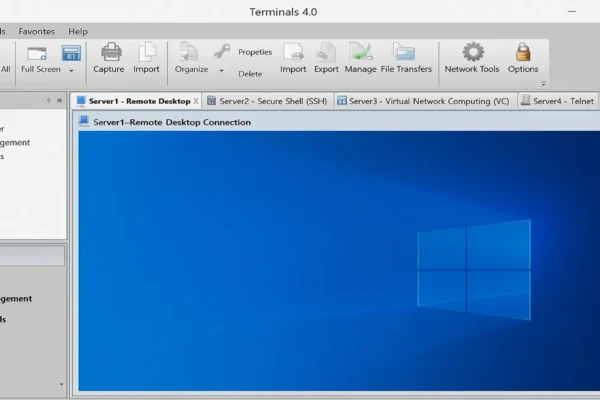Image resolution: width=600 pixels, height=400 pixels.
Task: Open the Help menu
Action: (x=78, y=31)
